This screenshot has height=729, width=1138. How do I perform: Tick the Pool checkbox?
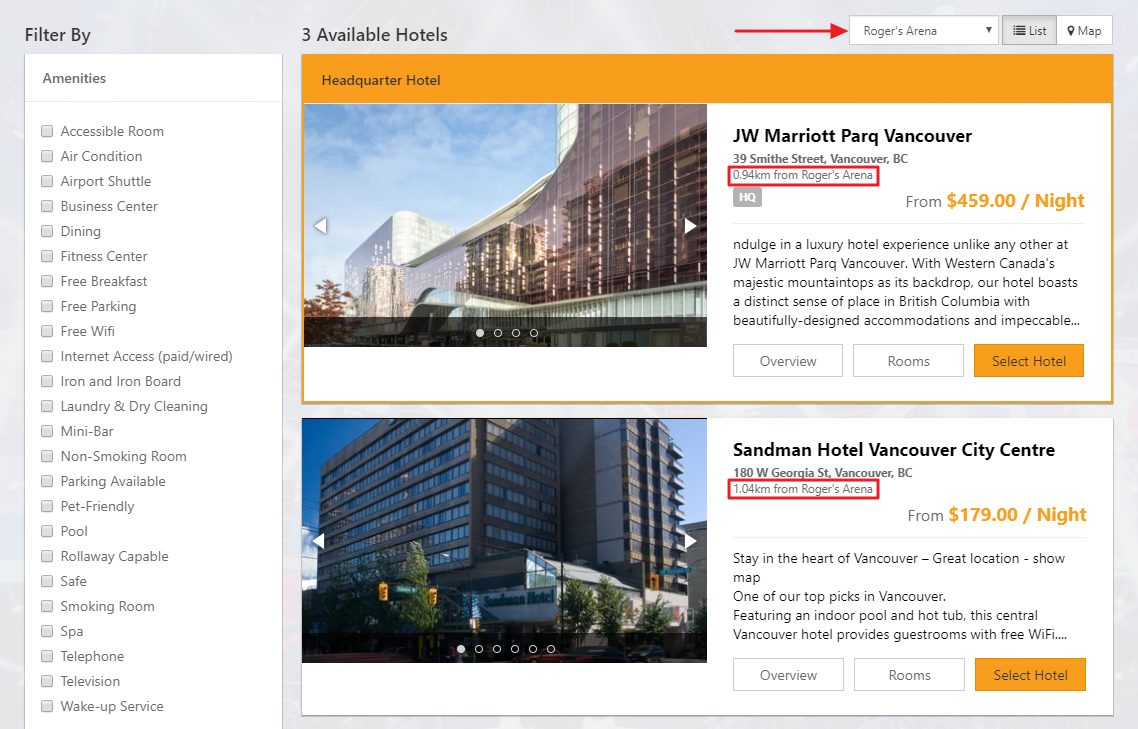47,532
